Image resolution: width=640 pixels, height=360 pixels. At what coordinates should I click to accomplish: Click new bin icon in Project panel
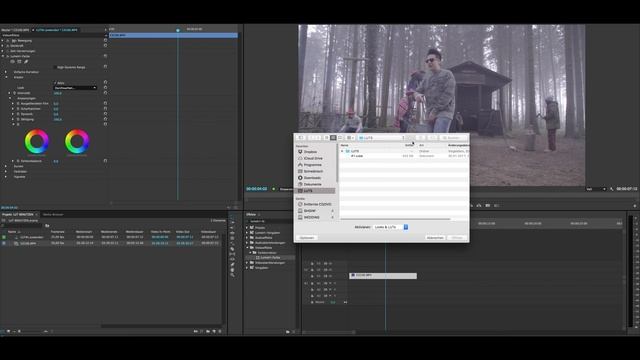(x=208, y=331)
